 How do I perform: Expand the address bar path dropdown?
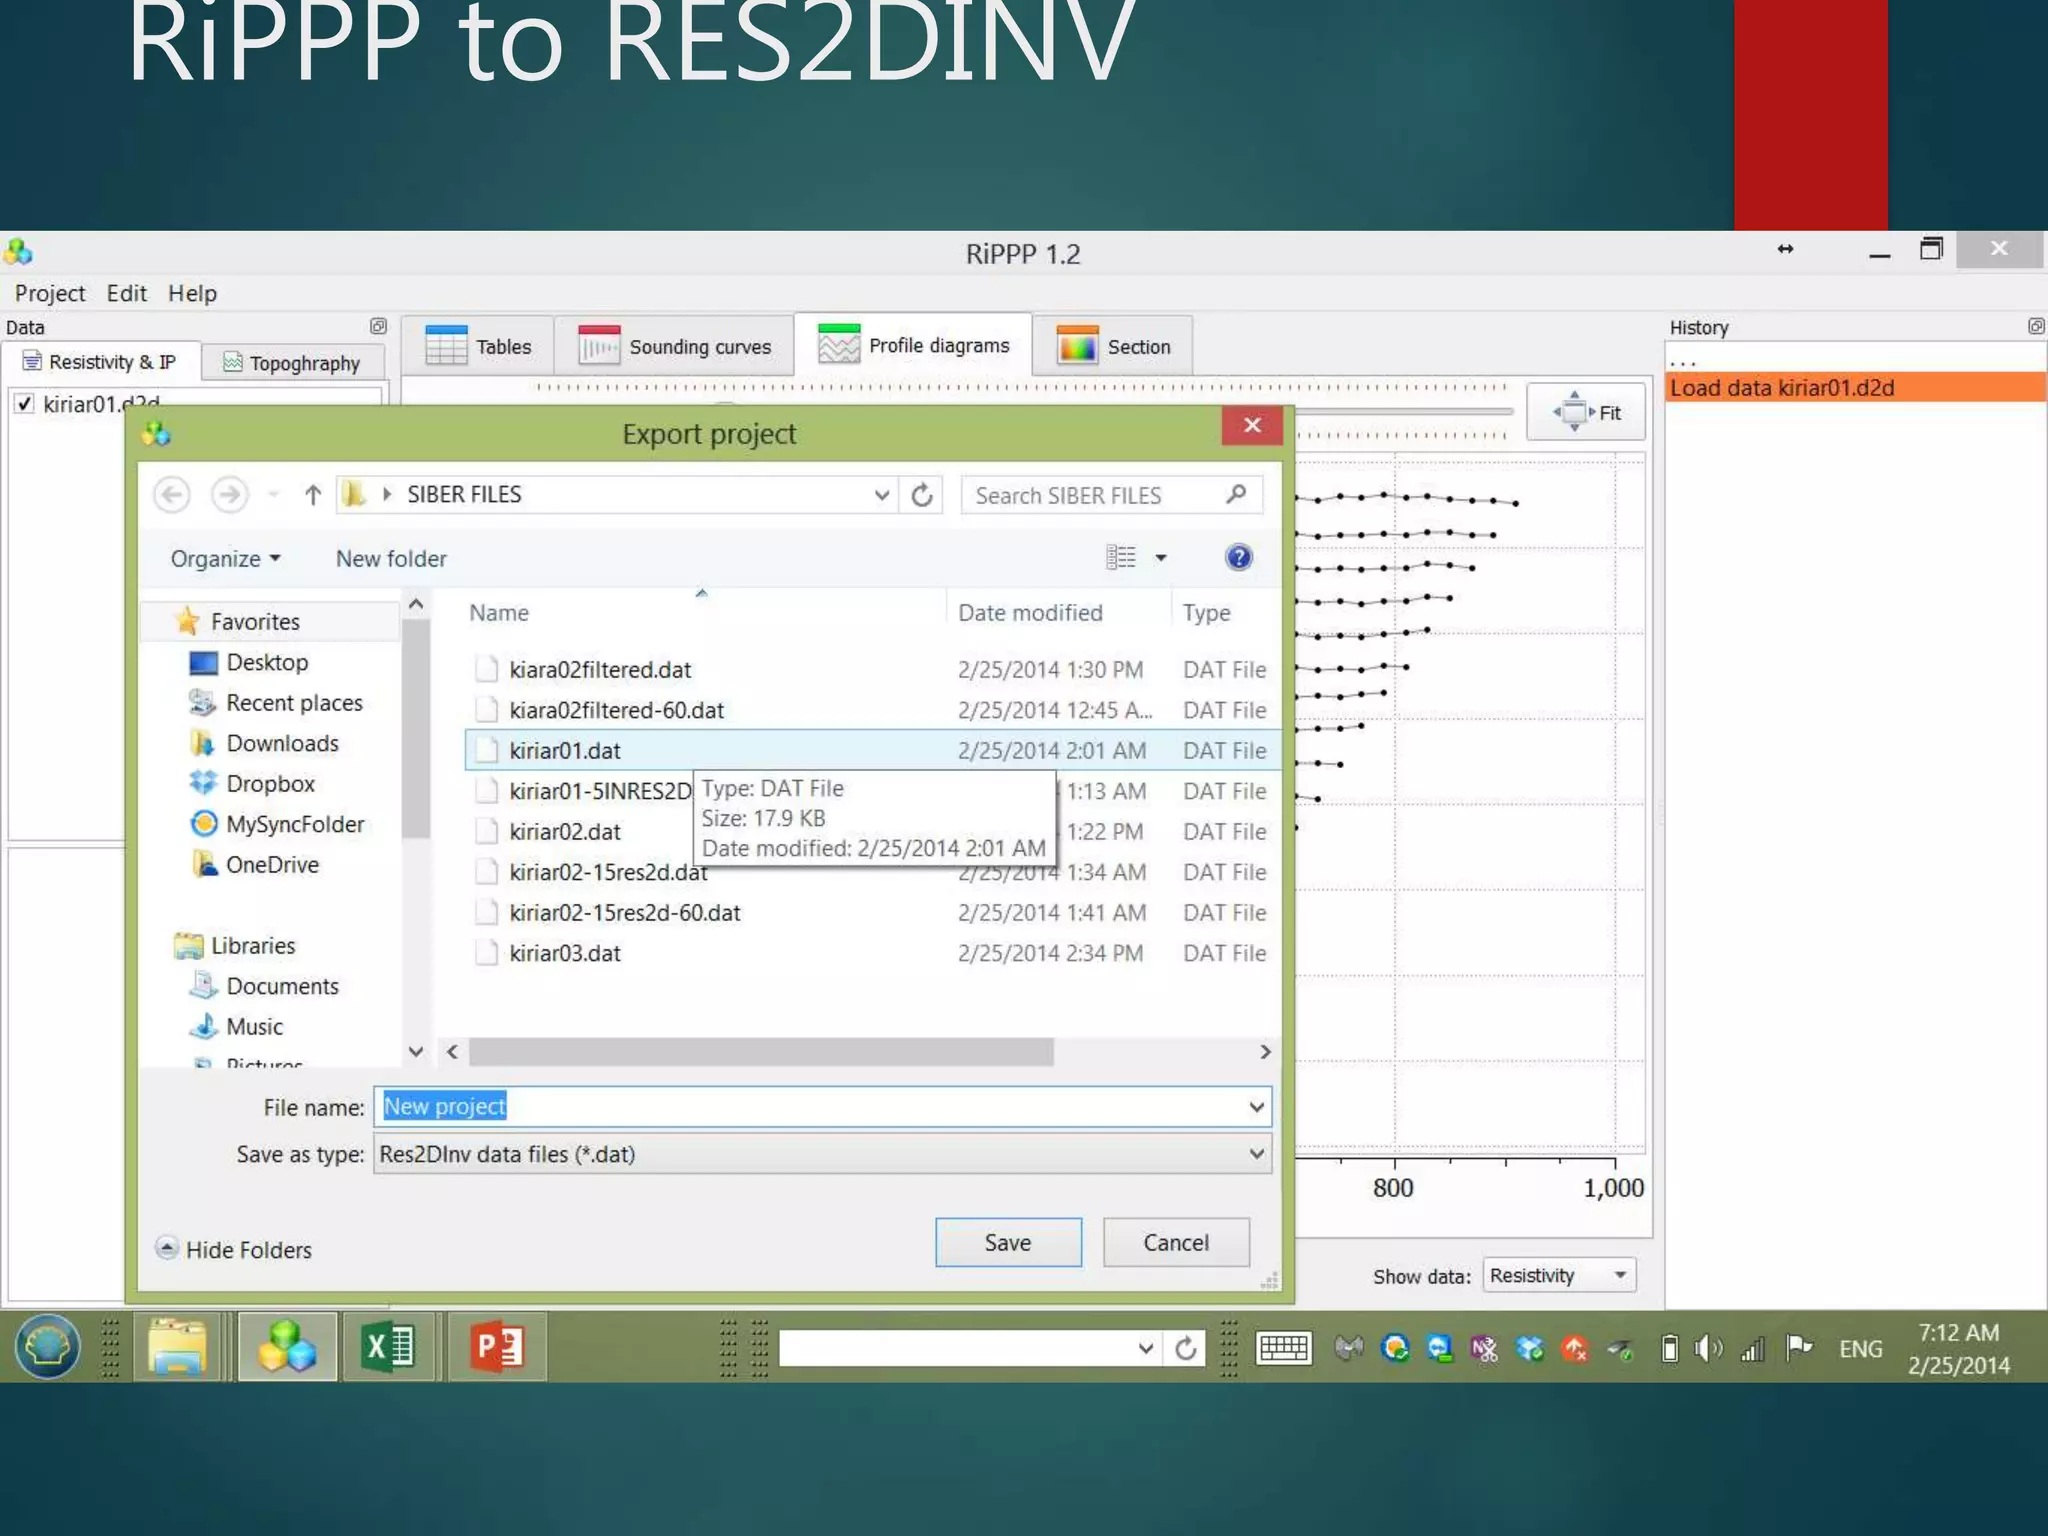[x=881, y=494]
